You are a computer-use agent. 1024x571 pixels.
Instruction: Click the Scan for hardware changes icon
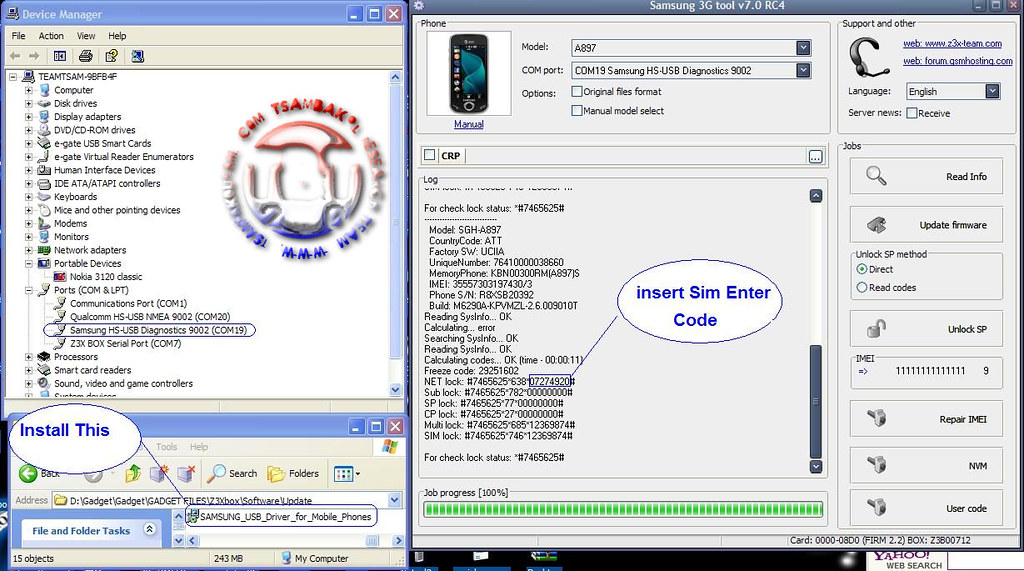137,56
